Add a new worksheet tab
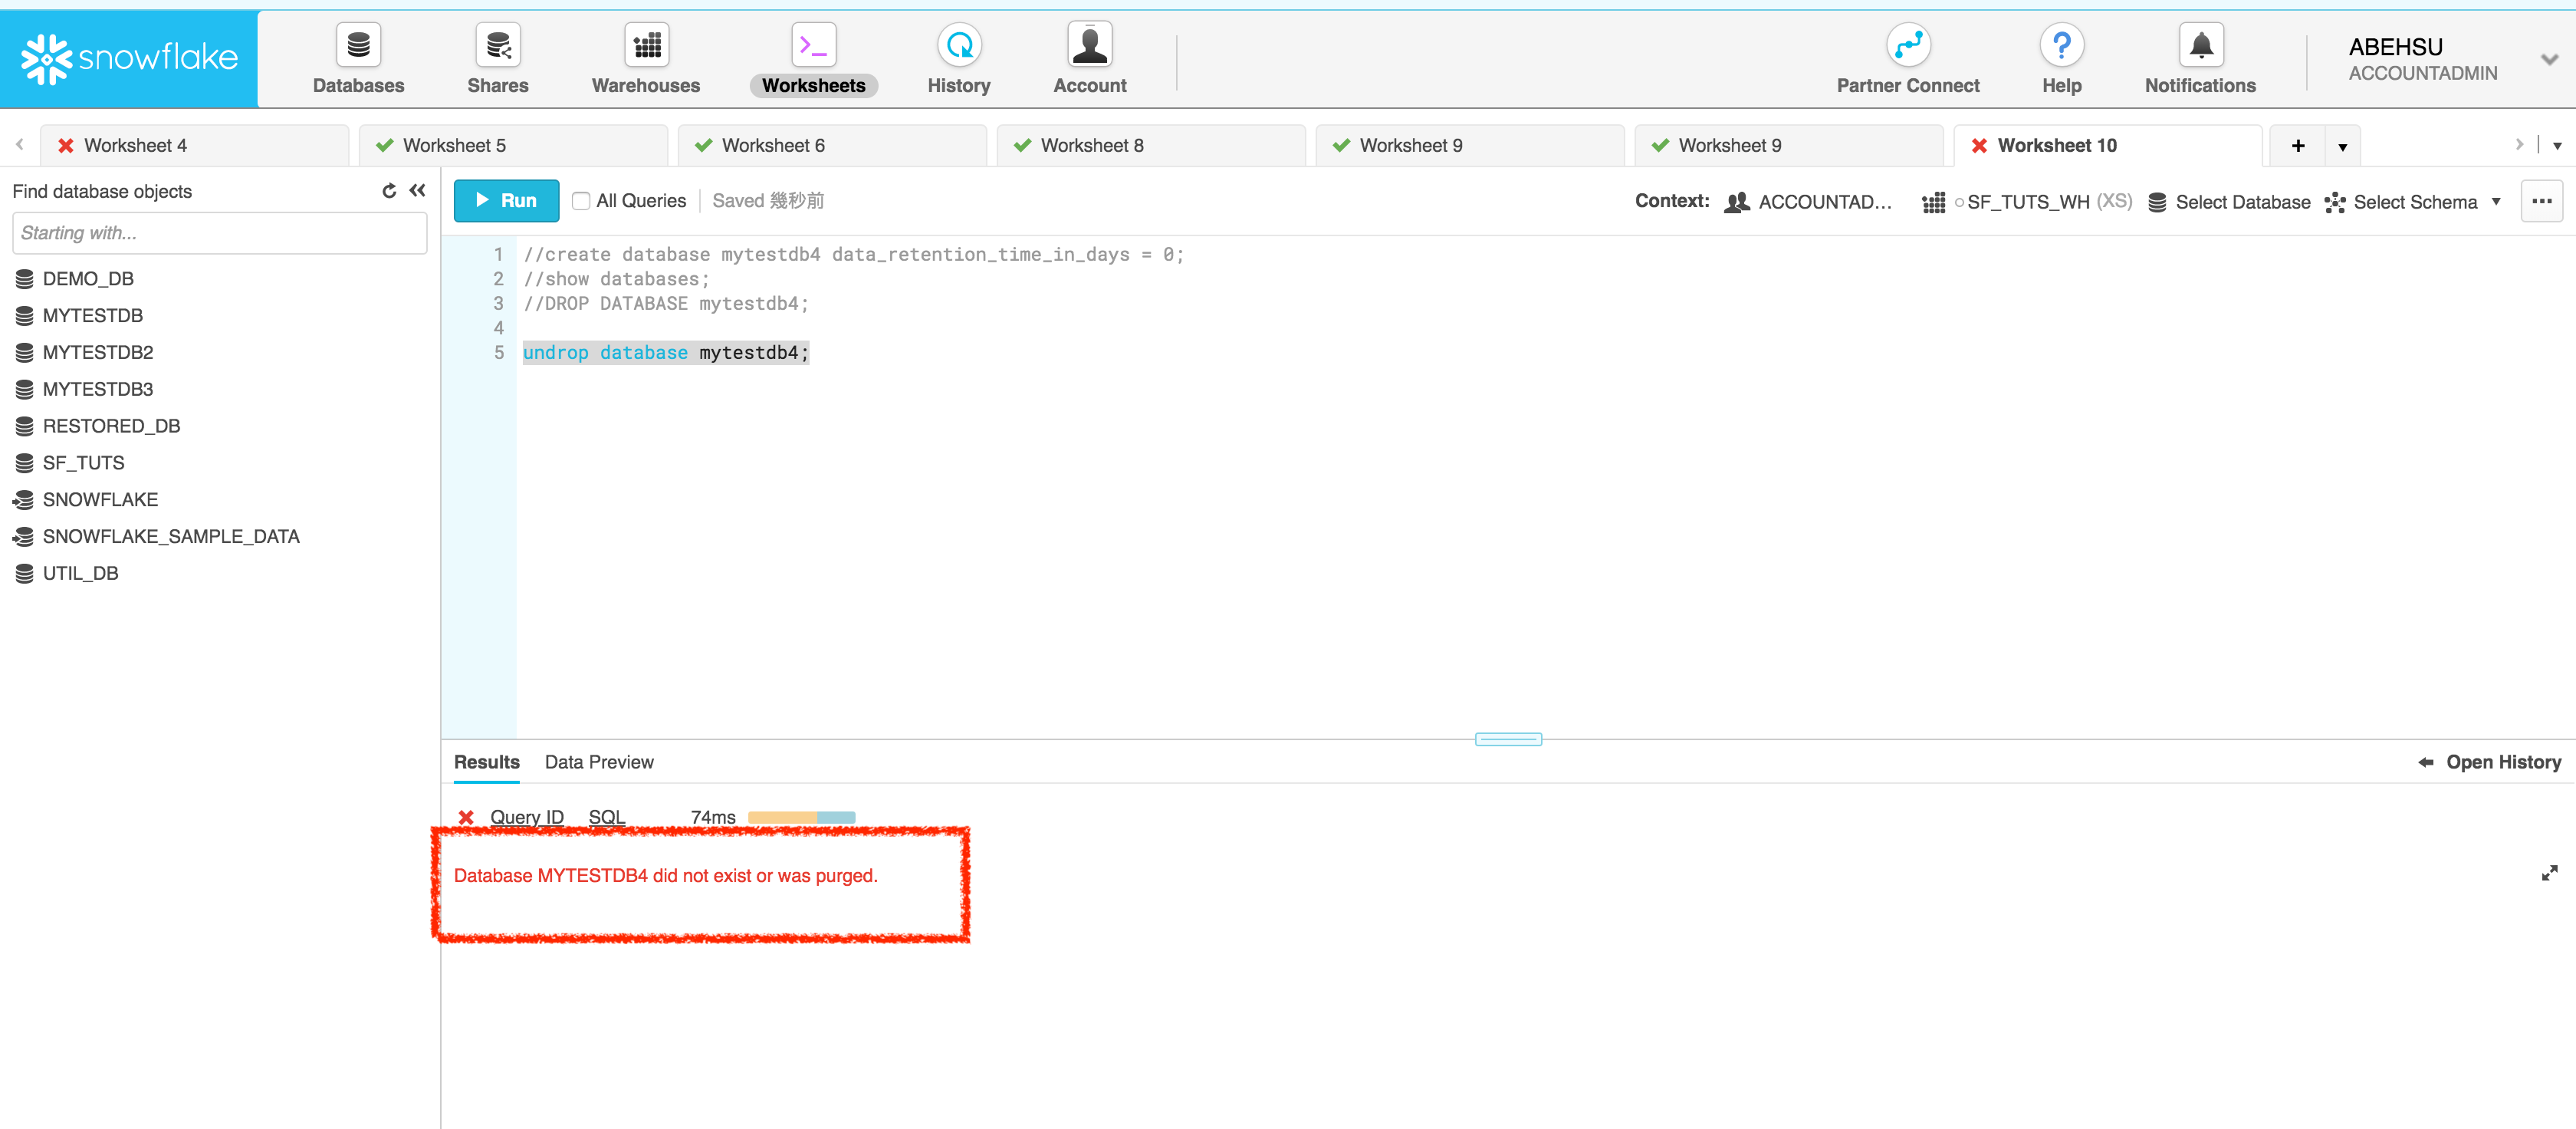 click(x=2297, y=146)
